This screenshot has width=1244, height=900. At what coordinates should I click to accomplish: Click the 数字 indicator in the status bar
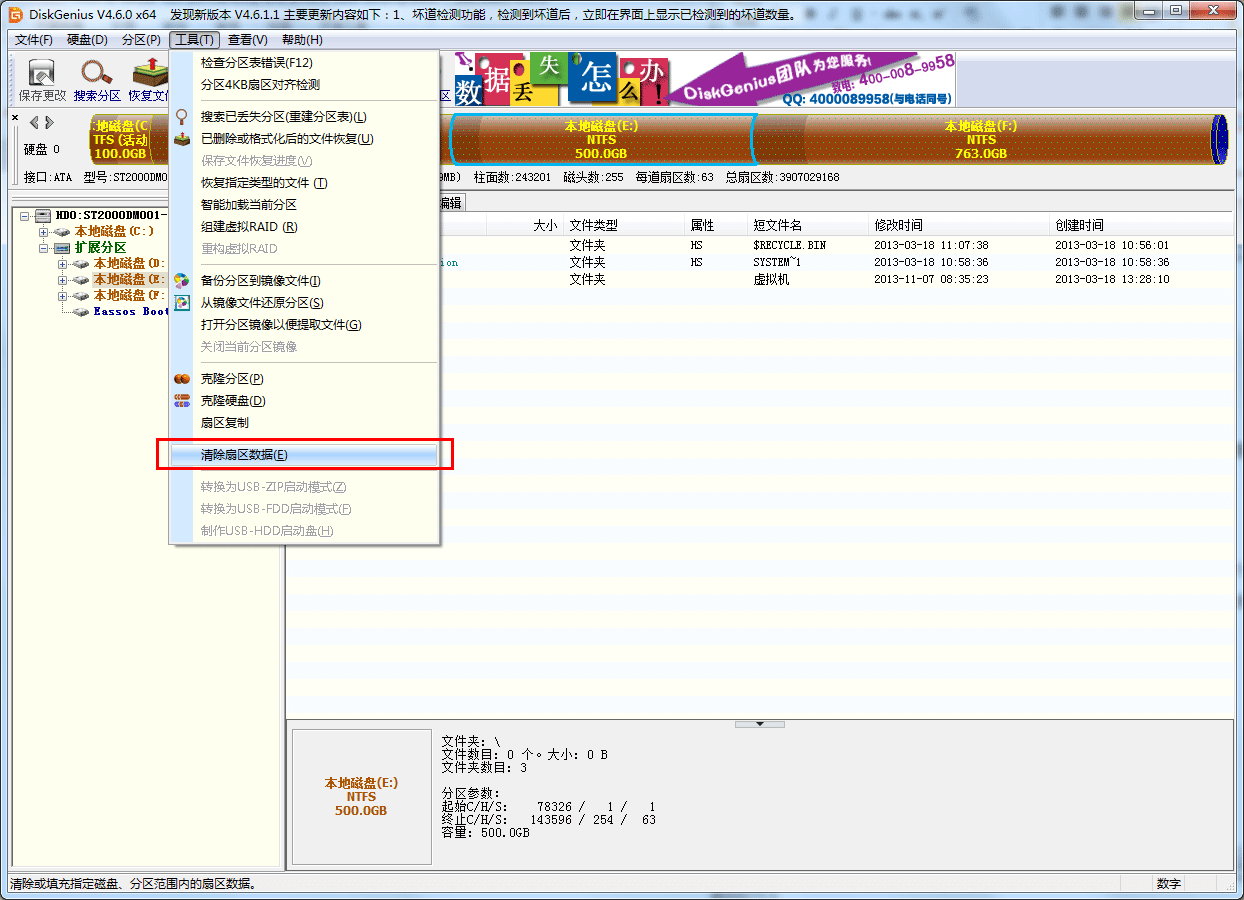pyautogui.click(x=1170, y=884)
